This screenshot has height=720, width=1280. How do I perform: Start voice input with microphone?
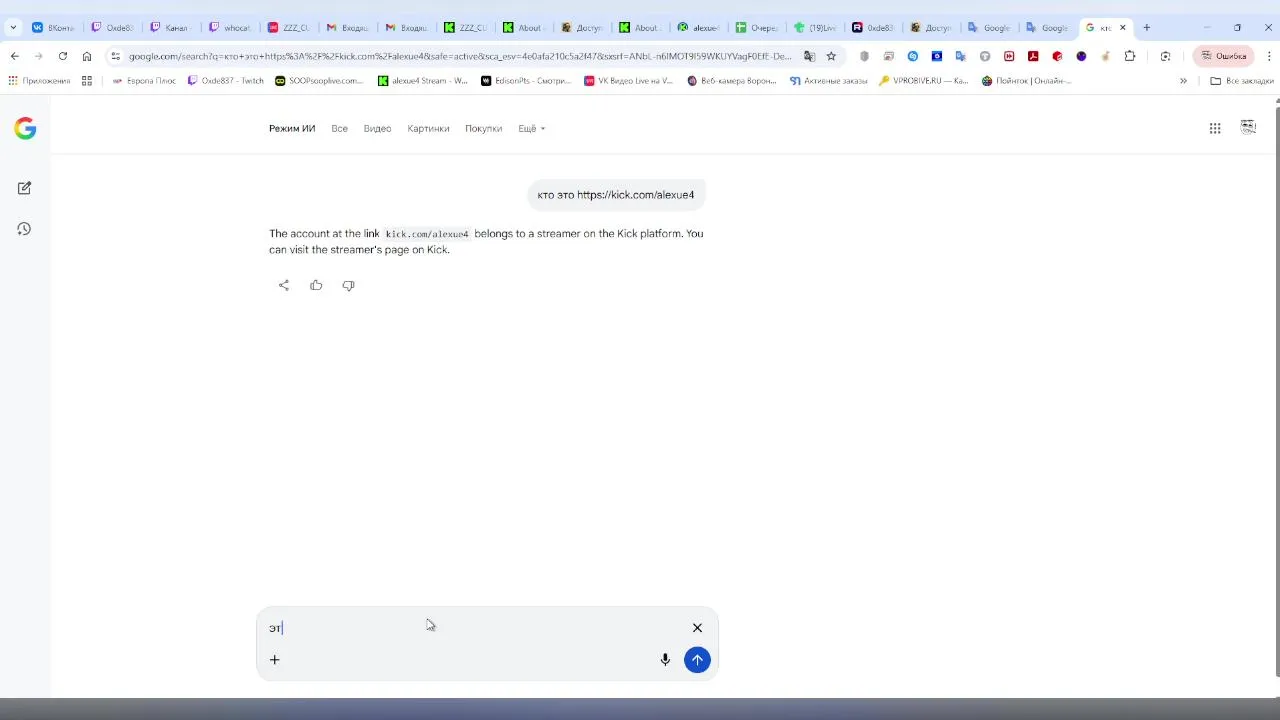[665, 660]
